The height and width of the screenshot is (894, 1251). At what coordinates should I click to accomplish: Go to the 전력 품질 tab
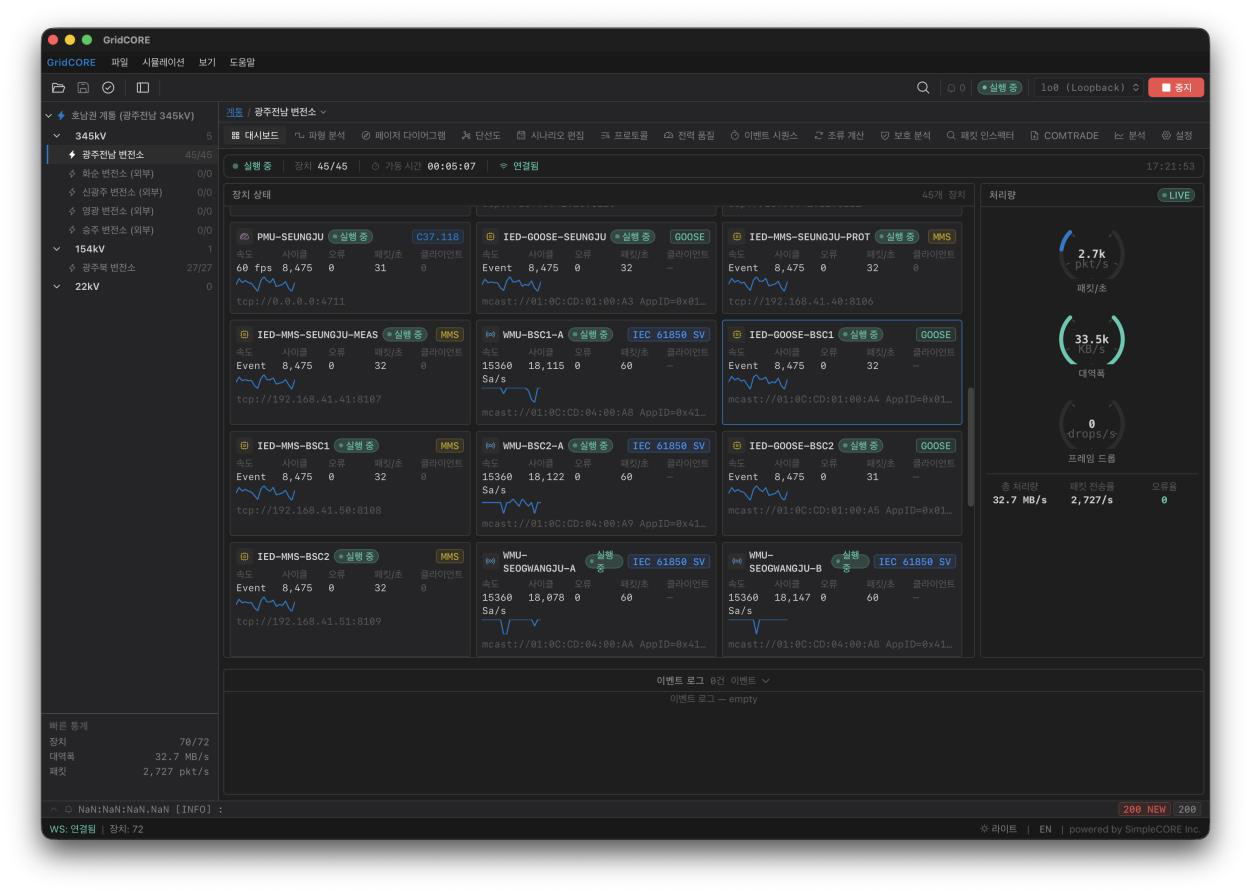tap(689, 135)
